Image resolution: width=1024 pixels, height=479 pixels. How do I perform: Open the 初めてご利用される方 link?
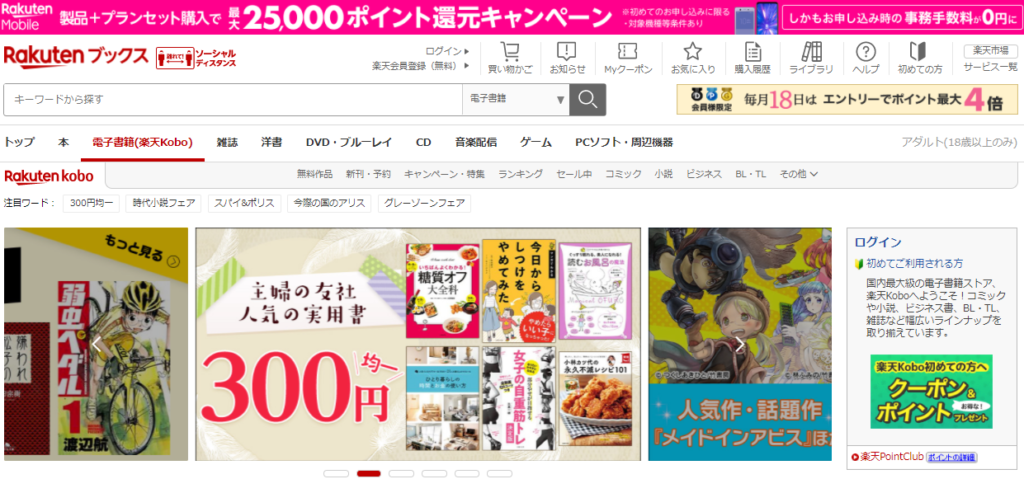914,263
